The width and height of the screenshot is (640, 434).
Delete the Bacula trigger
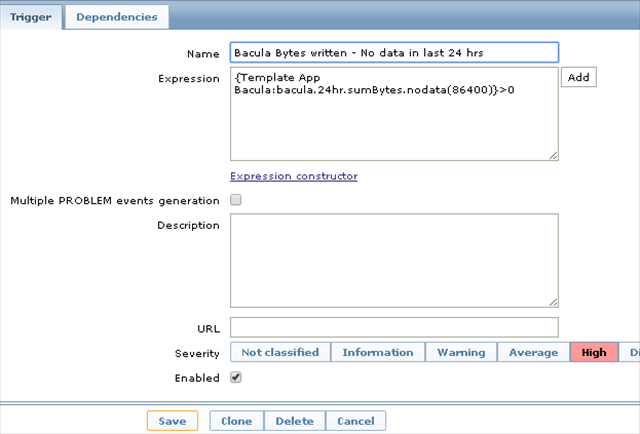(x=295, y=421)
